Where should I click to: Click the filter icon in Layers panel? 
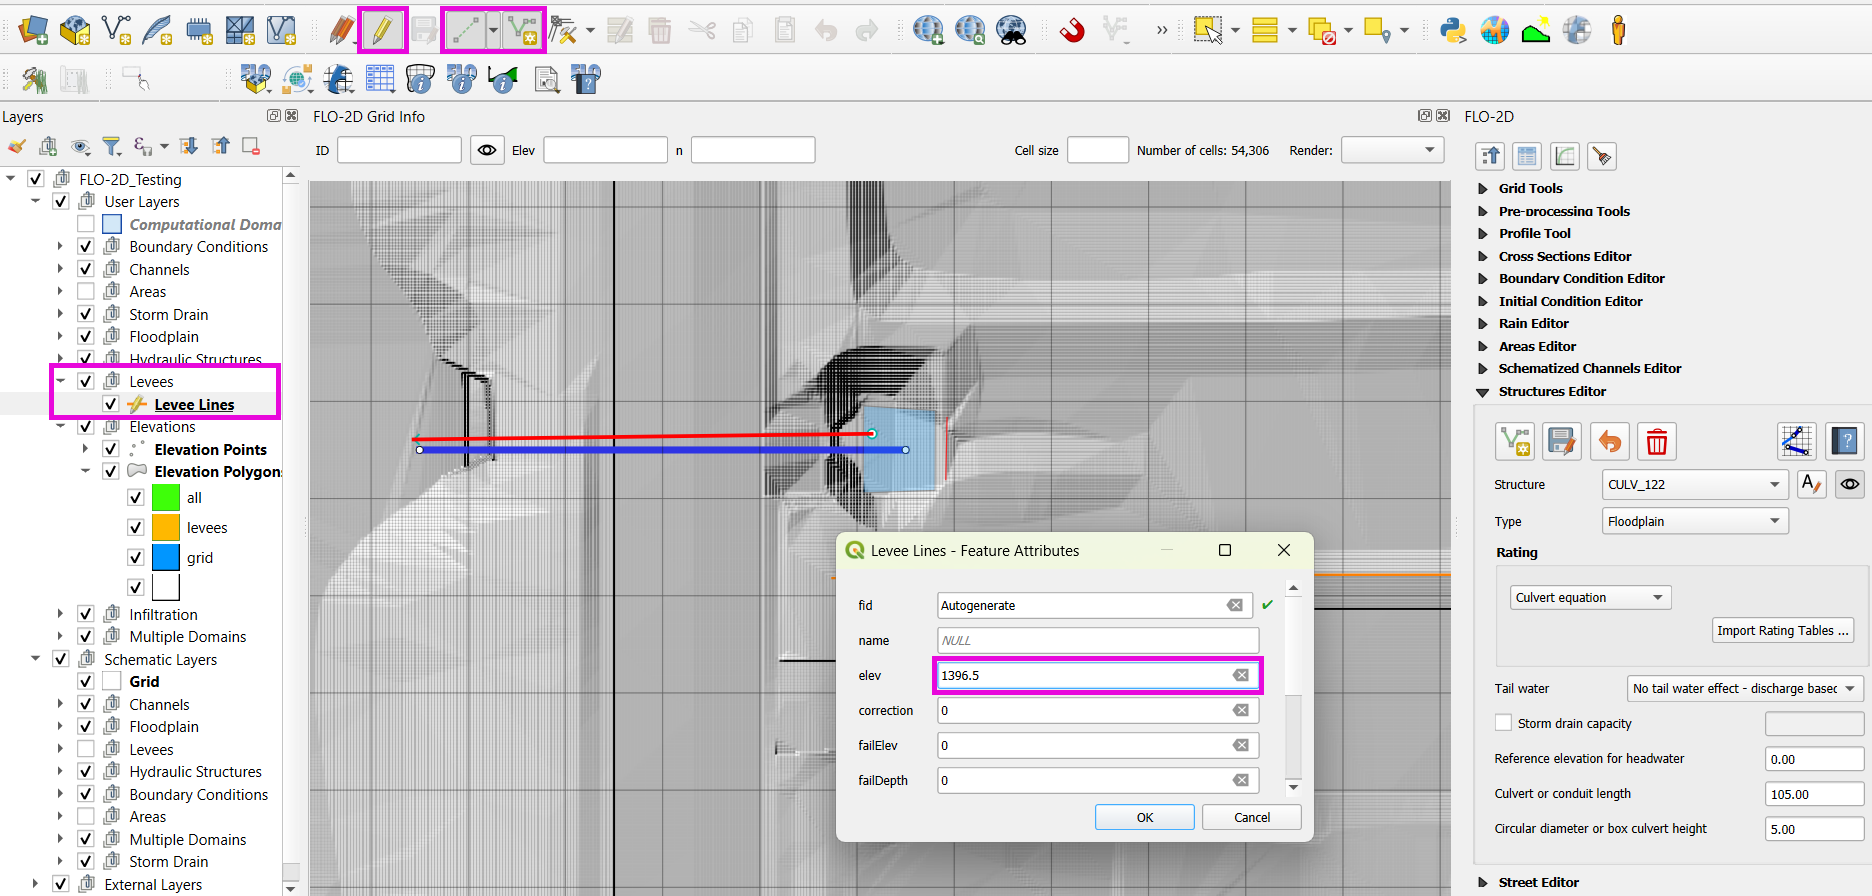tap(112, 147)
